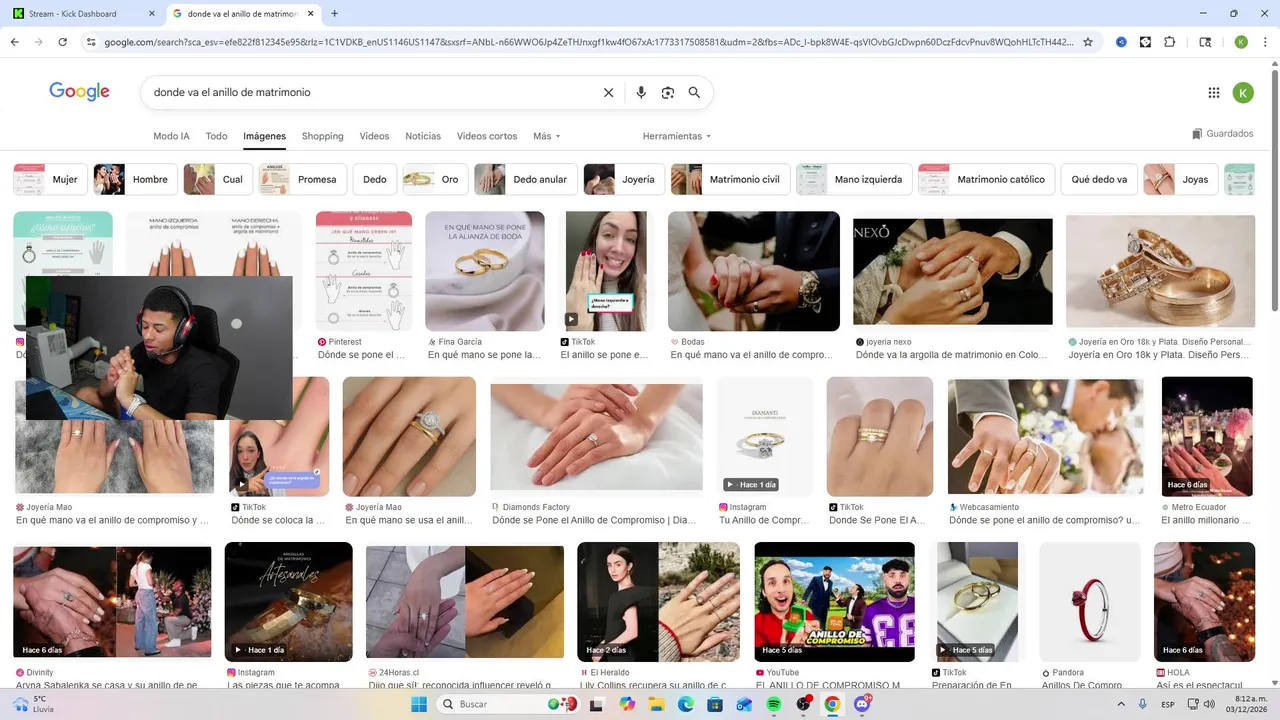This screenshot has width=1280, height=720.
Task: Open Chrome's three-dot menu
Action: (x=1265, y=42)
